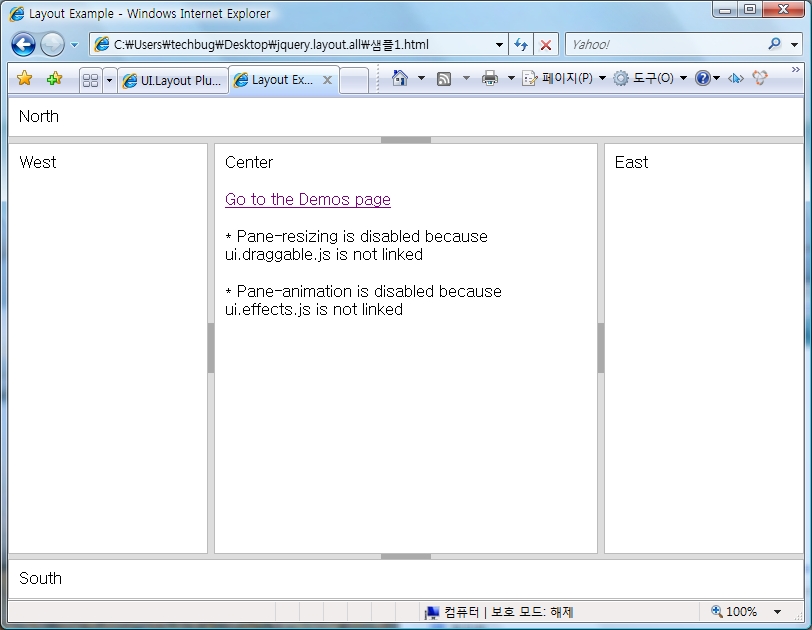
Task: Click Add to Favorites icon
Action: point(54,79)
